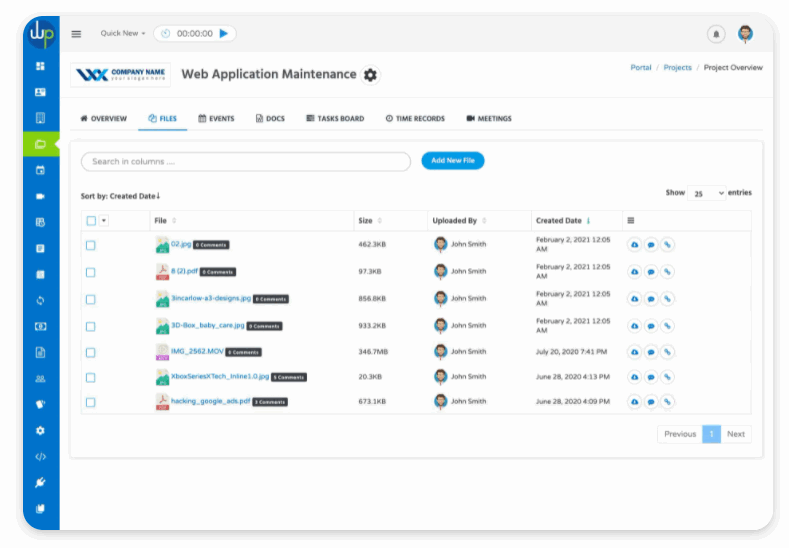Switch to the Tasks Board tab
789x548 pixels.
[335, 119]
